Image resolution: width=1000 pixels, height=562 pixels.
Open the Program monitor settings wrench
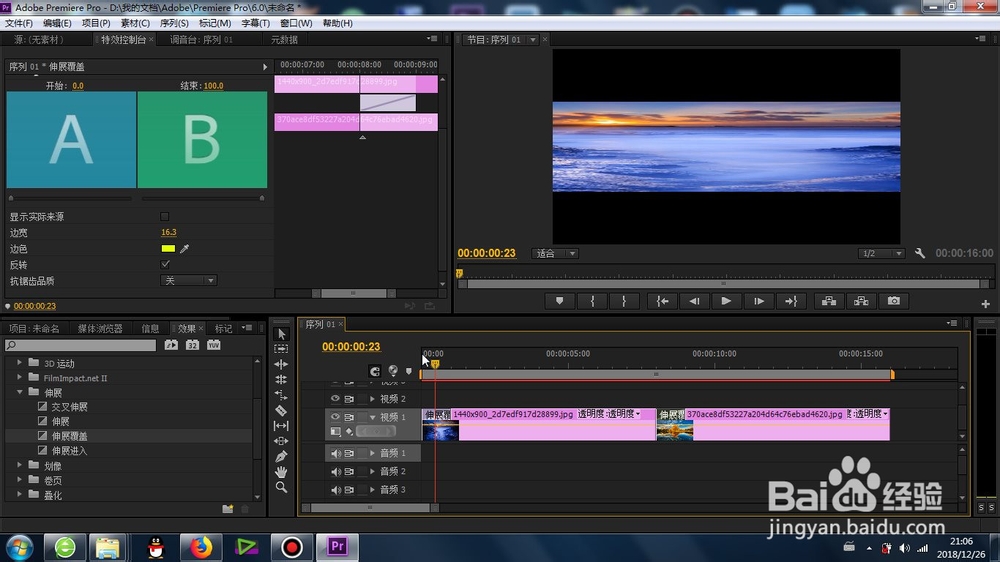click(x=920, y=253)
